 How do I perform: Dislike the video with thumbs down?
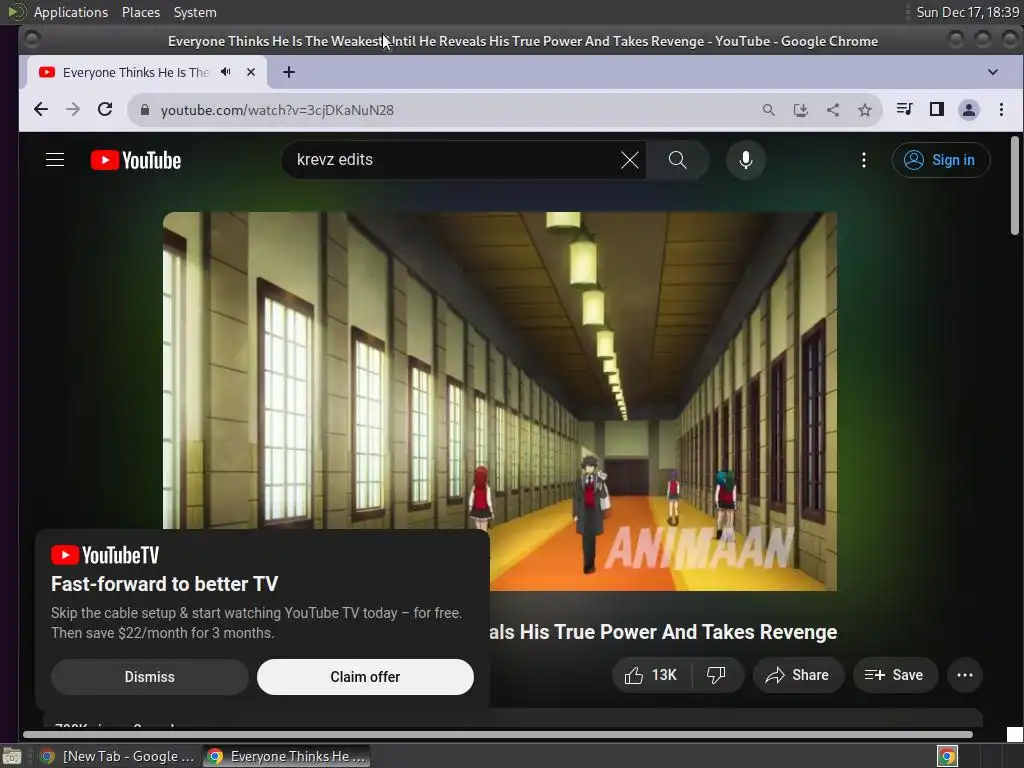pyautogui.click(x=717, y=675)
